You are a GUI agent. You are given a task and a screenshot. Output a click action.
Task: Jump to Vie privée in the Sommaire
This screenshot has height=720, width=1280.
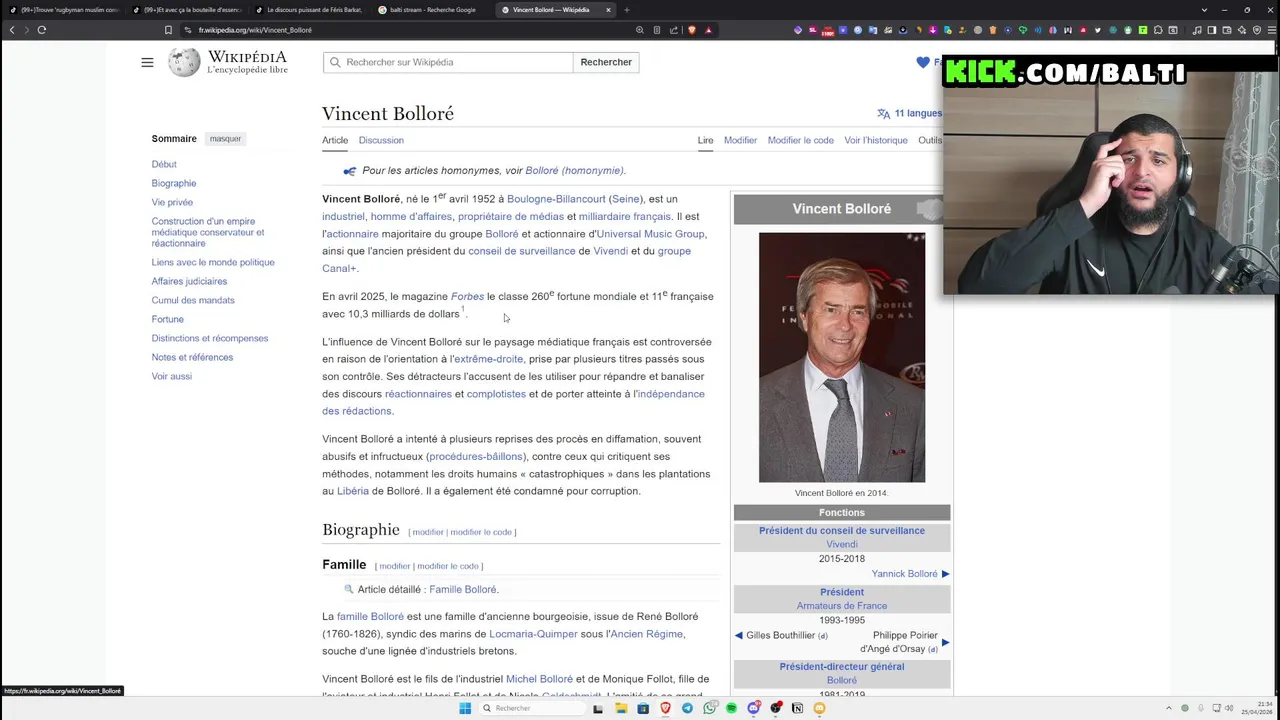172,202
